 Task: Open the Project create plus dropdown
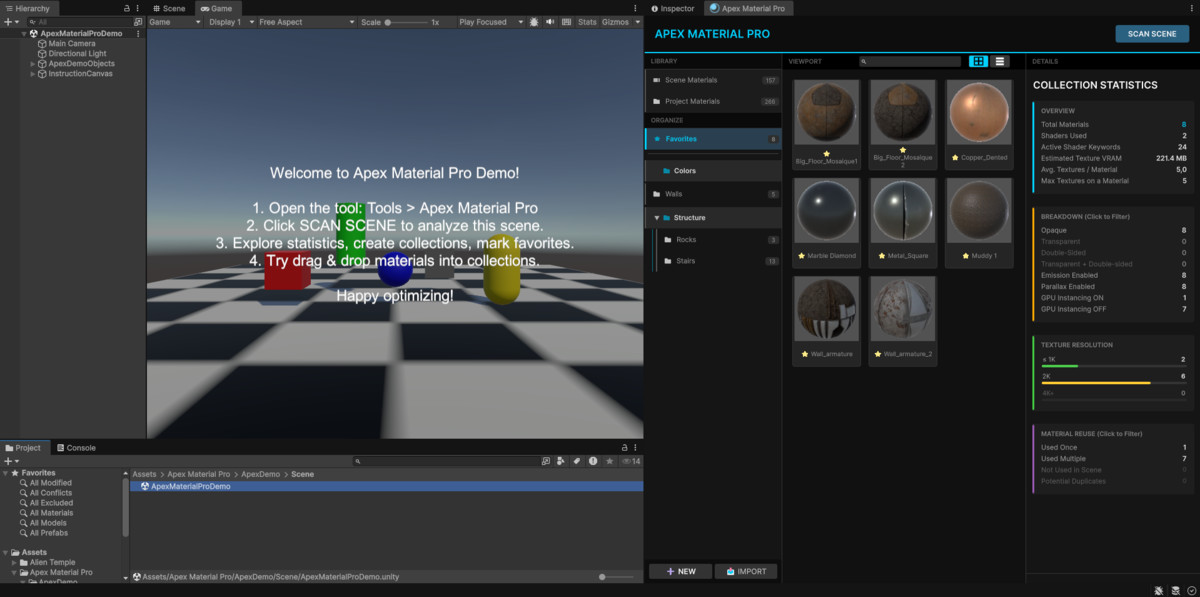pyautogui.click(x=10, y=461)
